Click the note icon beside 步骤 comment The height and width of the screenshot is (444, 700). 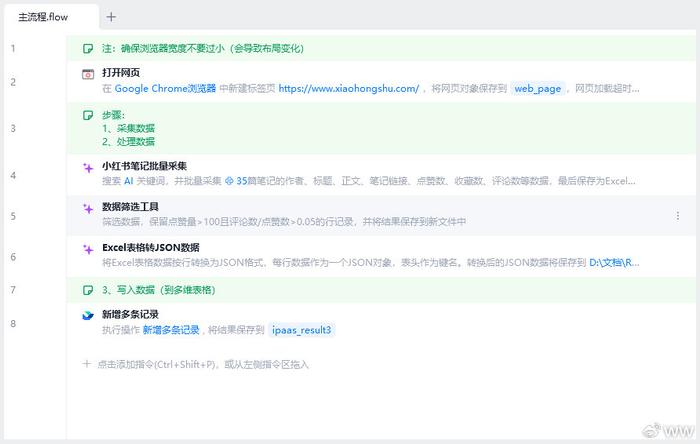[88, 115]
